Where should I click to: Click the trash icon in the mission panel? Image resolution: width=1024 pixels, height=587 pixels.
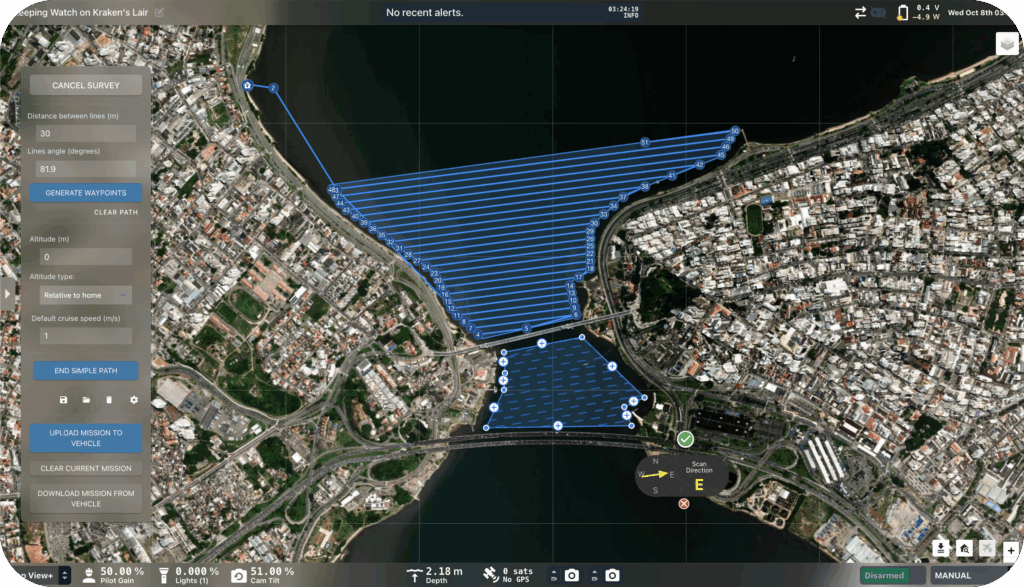point(109,400)
